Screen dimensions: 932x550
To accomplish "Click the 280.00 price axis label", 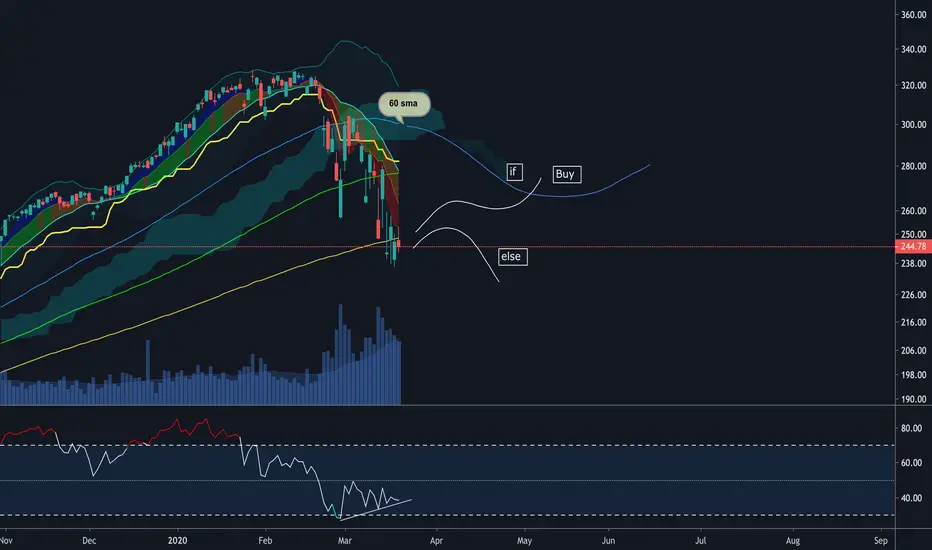I will coord(914,166).
